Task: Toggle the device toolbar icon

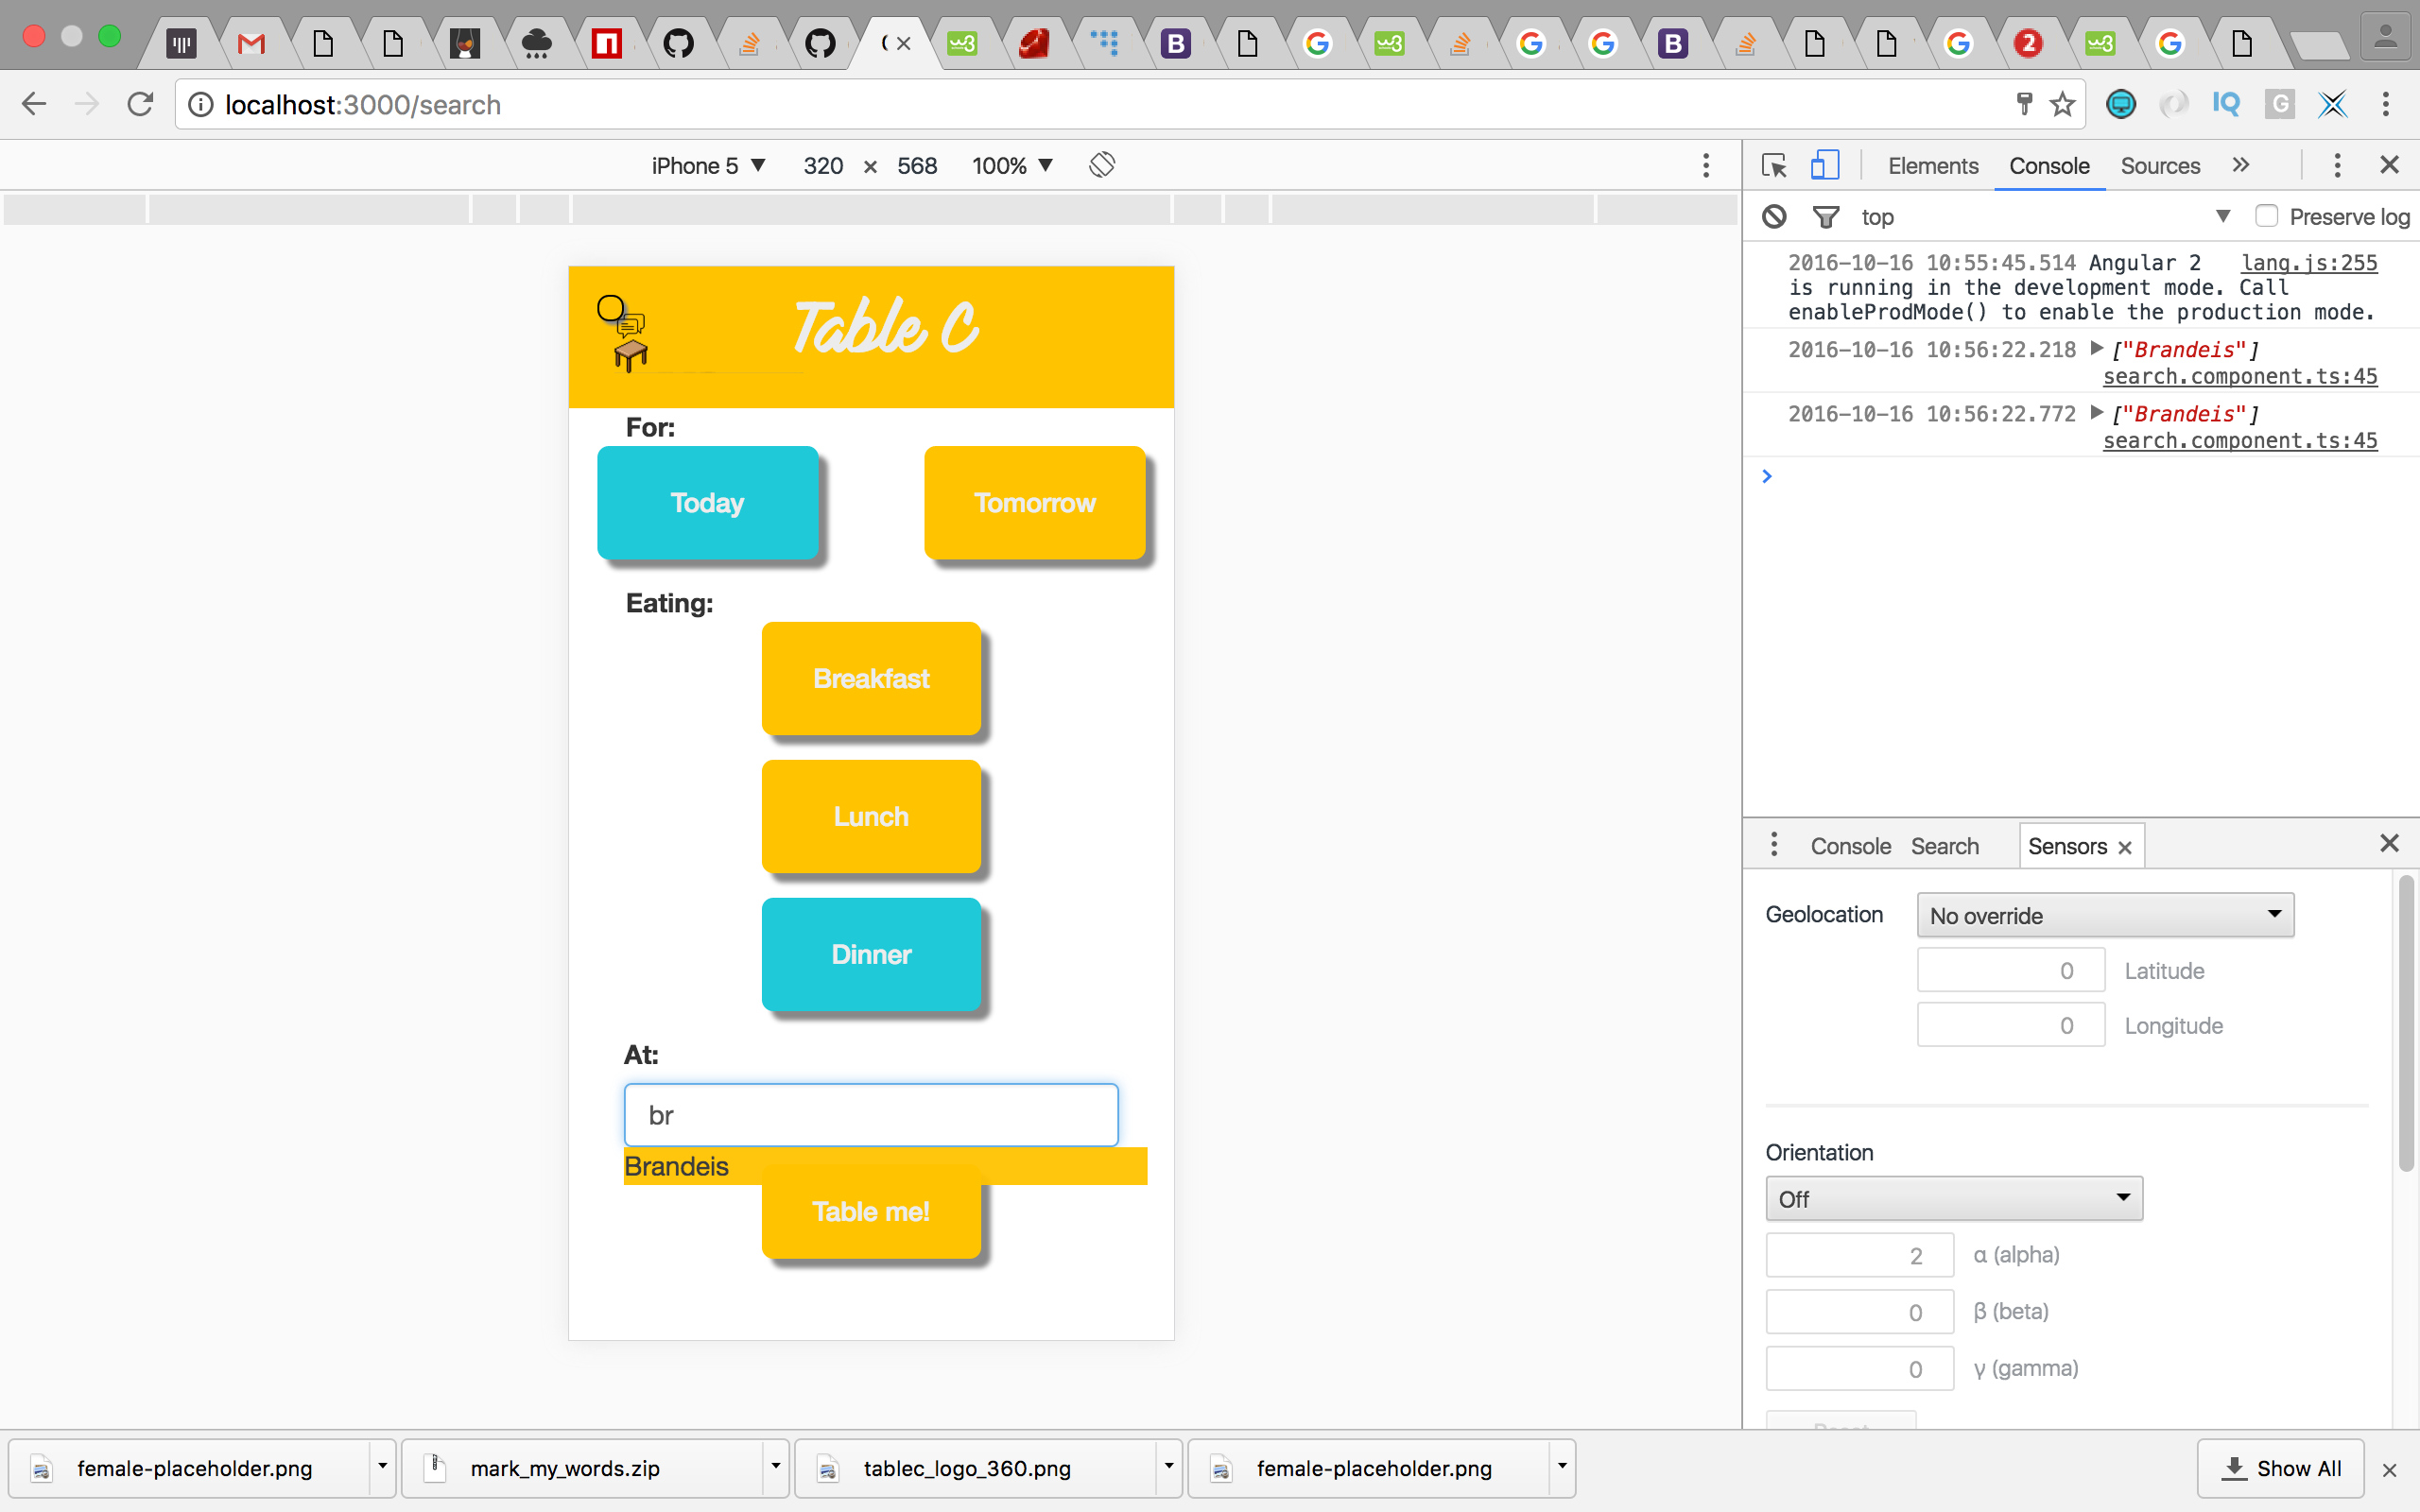Action: (x=1825, y=165)
